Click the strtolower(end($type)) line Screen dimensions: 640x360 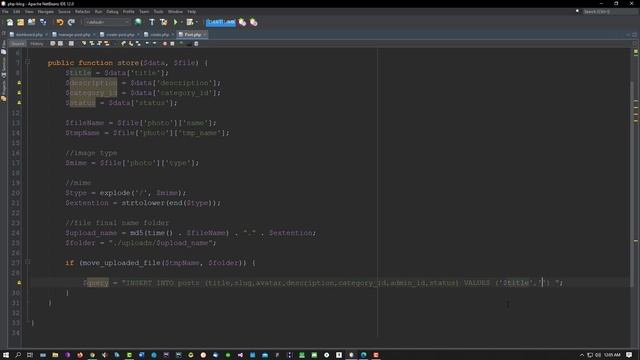tap(143, 203)
